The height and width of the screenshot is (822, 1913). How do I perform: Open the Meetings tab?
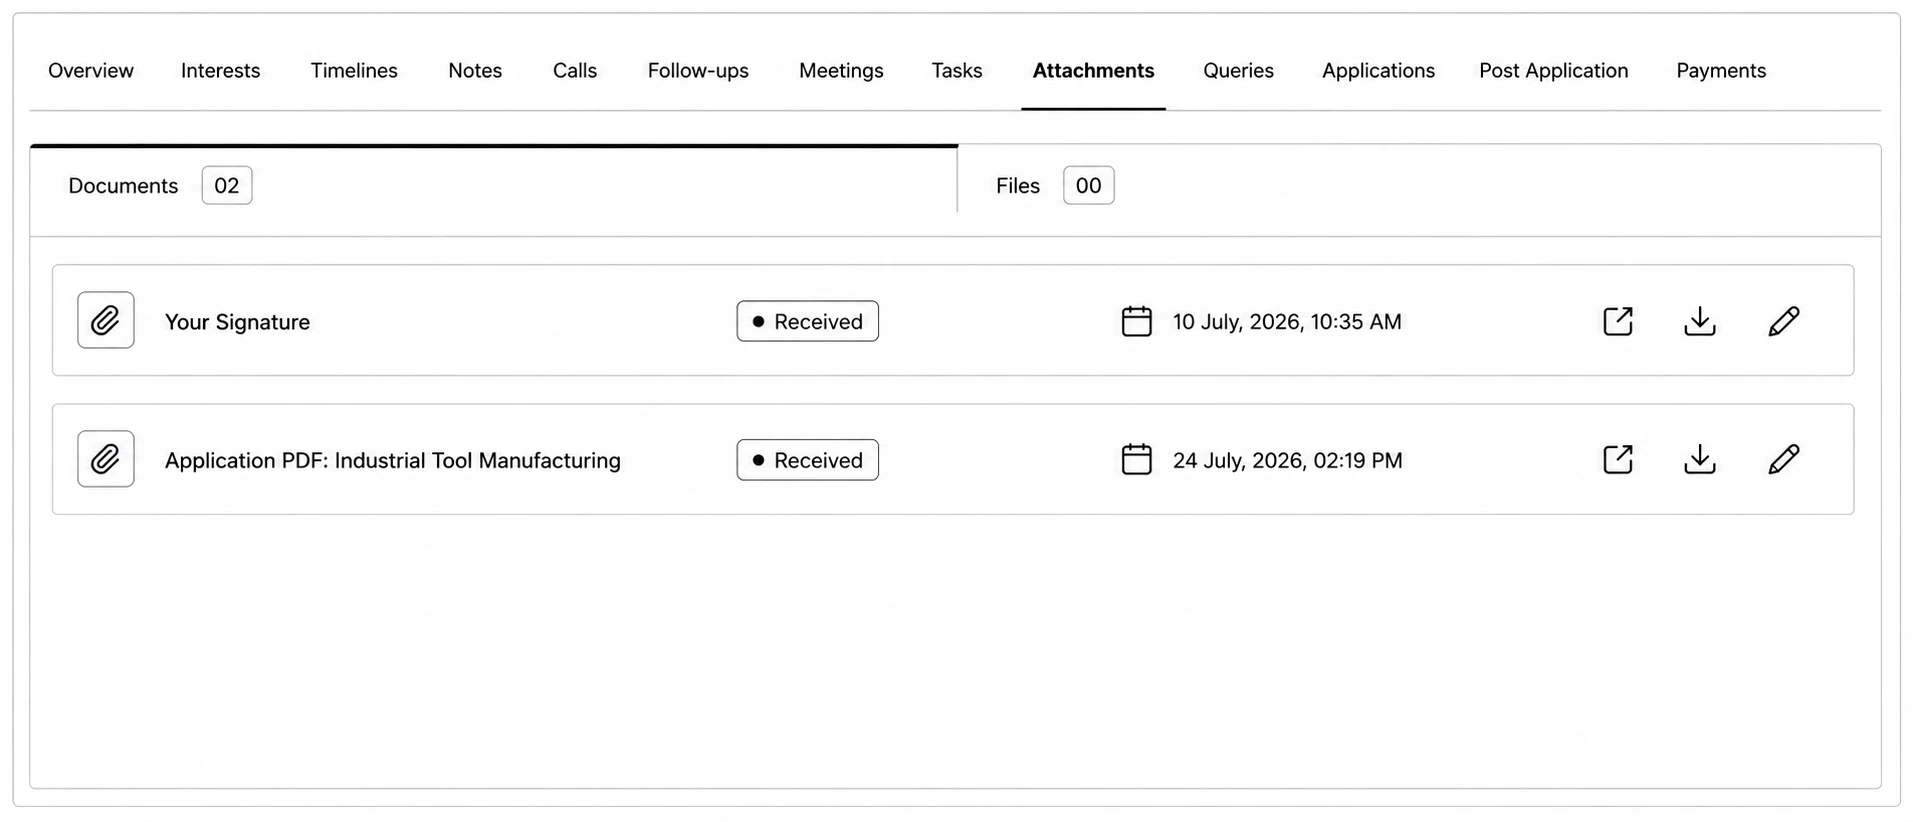[x=841, y=71]
